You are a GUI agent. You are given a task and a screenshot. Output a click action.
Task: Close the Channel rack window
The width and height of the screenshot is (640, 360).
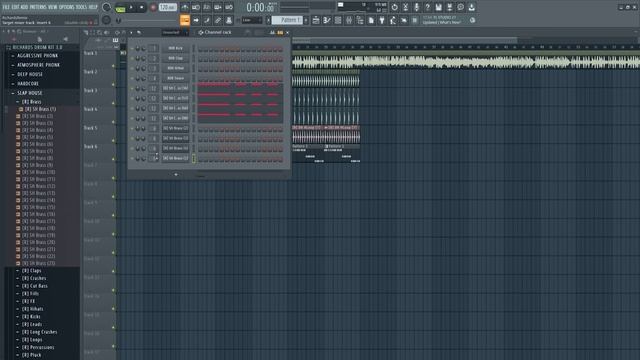[x=287, y=32]
